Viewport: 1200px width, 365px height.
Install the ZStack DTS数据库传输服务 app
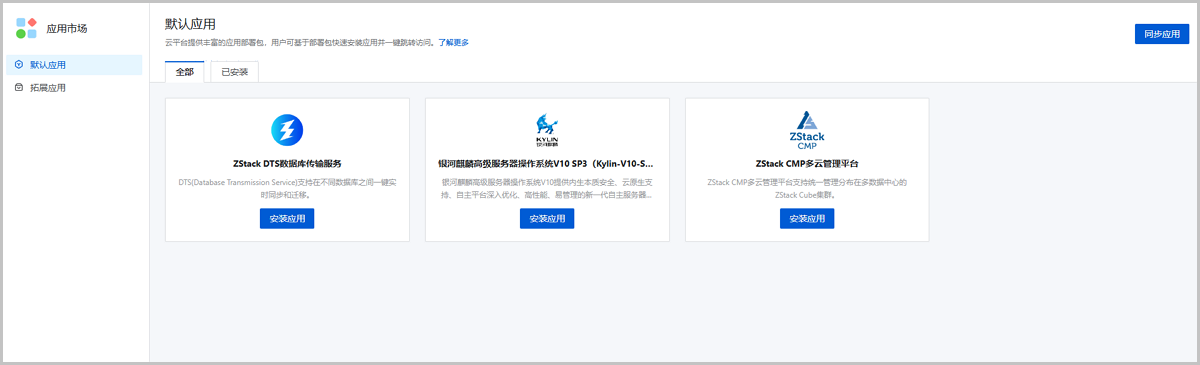point(287,218)
